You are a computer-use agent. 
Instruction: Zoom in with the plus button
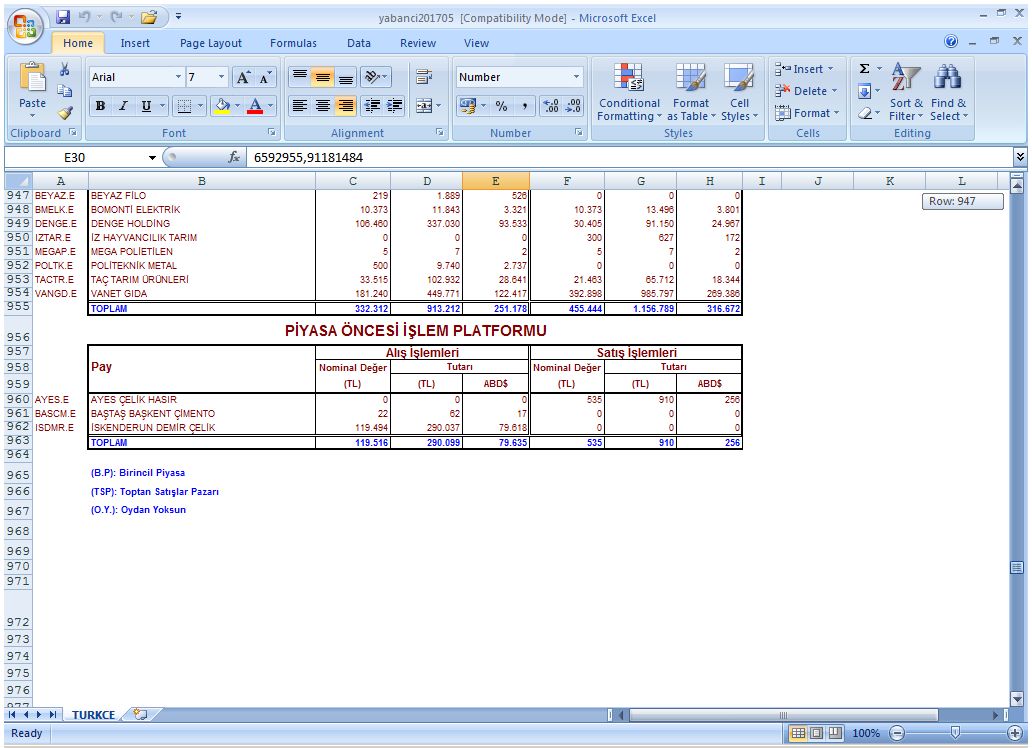click(x=1015, y=733)
